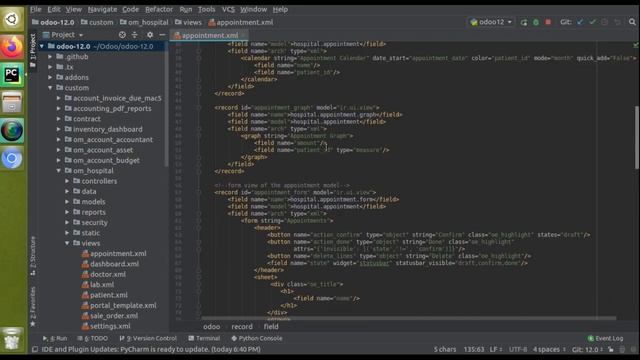The height and width of the screenshot is (360, 640).
Task: Click the 4 spaces indent setting
Action: 549,349
